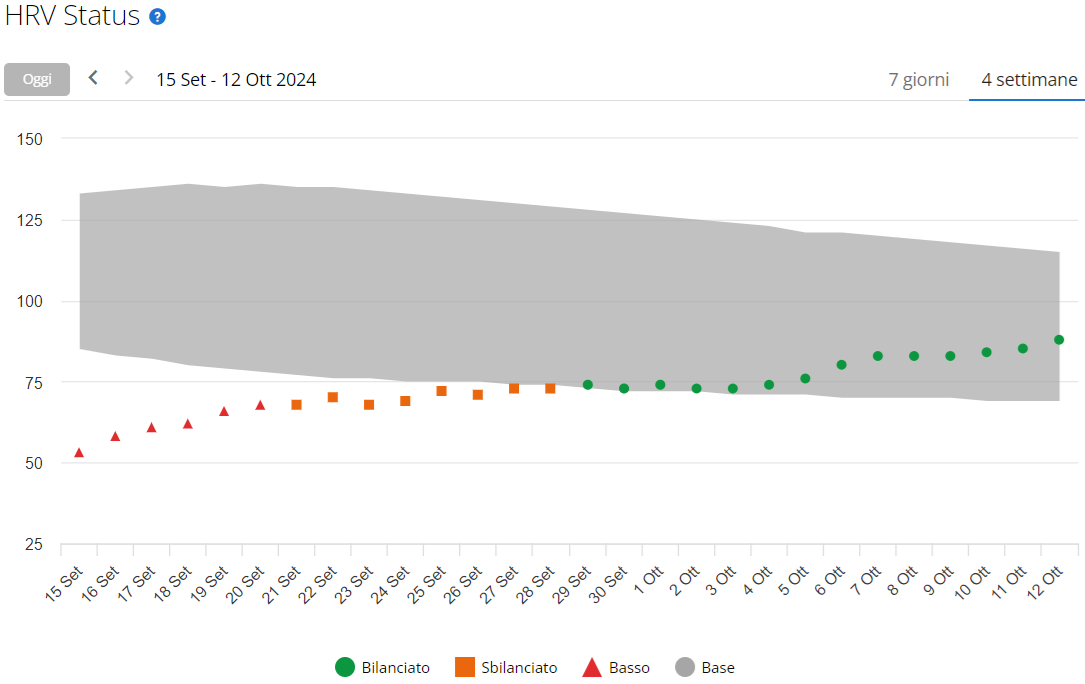Select the 25 Set orange square data point
Screen dimensions: 1085x684
click(x=441, y=391)
